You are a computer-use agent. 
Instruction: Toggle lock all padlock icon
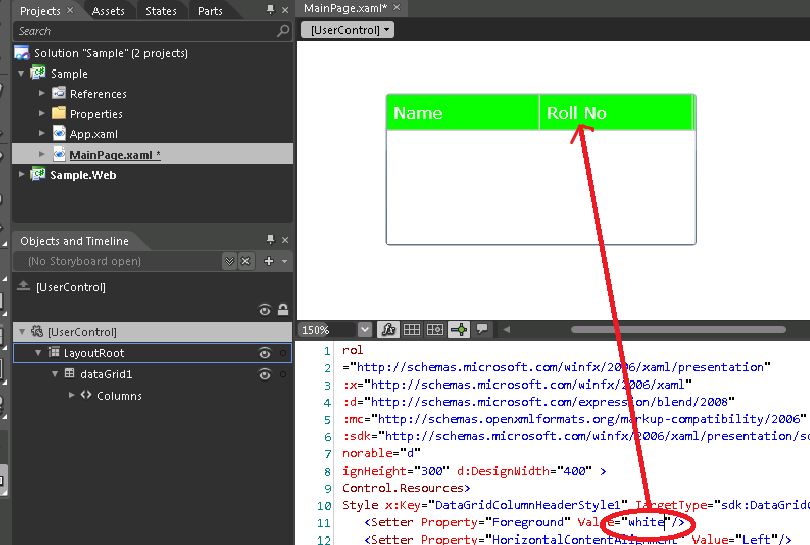point(283,309)
